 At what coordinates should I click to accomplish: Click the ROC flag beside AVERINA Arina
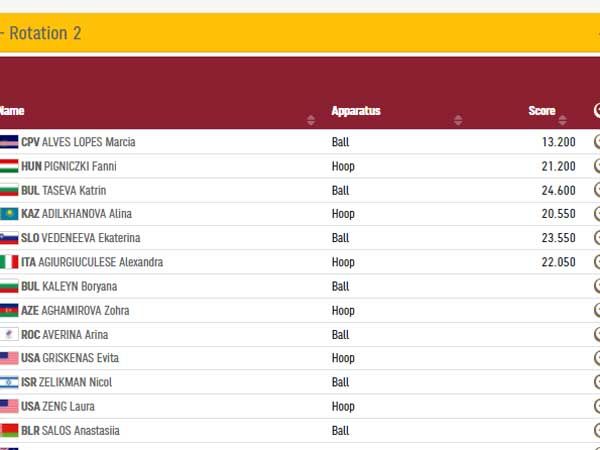point(9,334)
